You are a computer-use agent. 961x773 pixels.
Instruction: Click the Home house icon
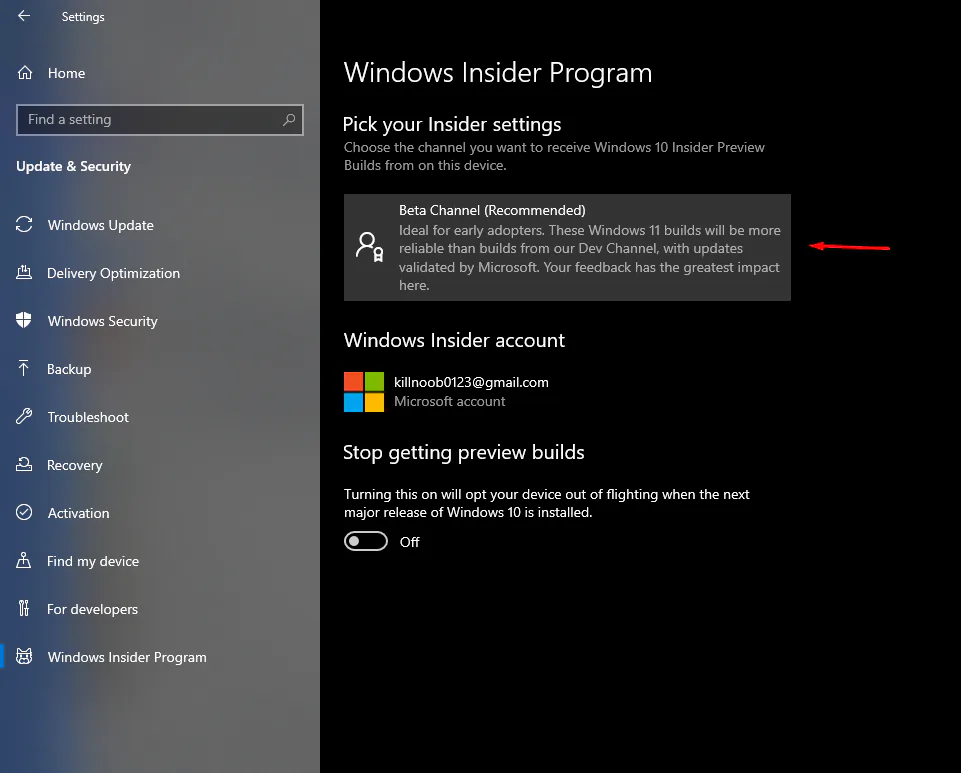[x=25, y=73]
